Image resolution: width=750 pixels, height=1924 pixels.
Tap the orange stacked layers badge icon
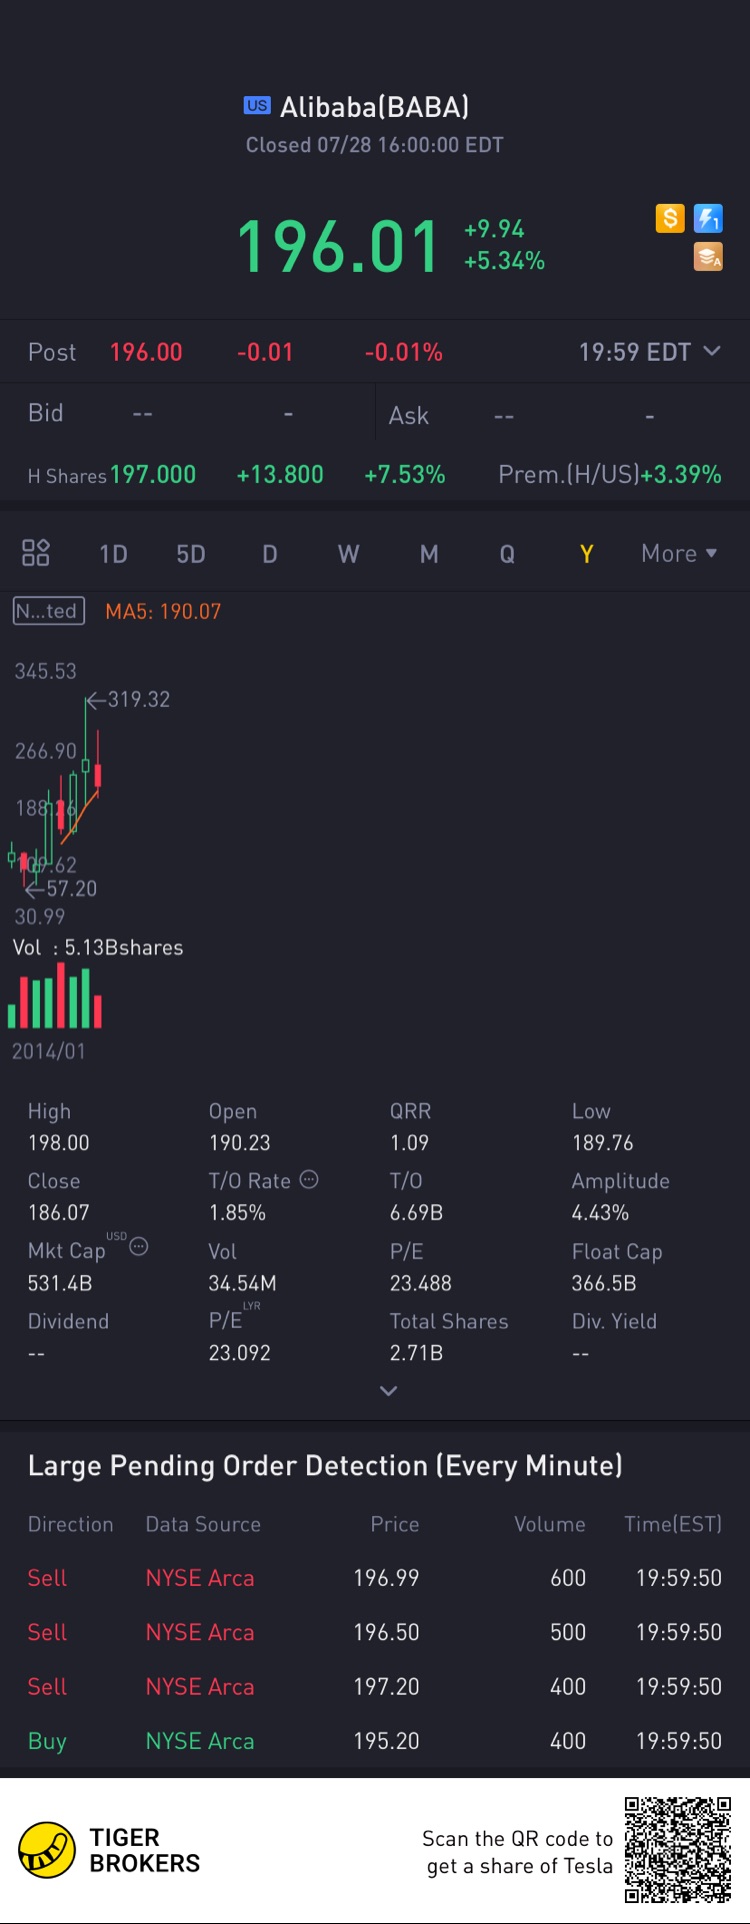pos(708,257)
